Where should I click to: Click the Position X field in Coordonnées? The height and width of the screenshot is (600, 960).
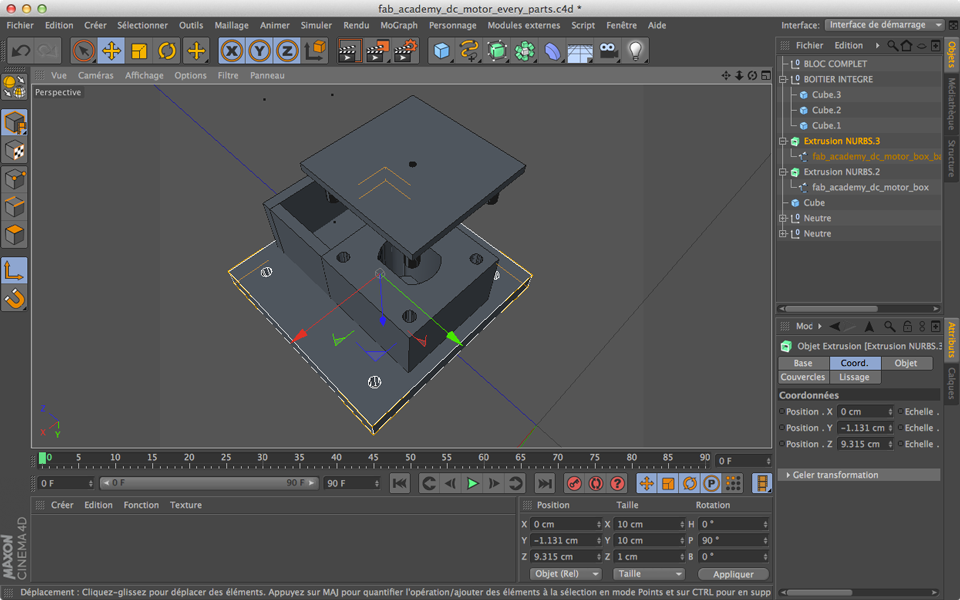click(864, 412)
